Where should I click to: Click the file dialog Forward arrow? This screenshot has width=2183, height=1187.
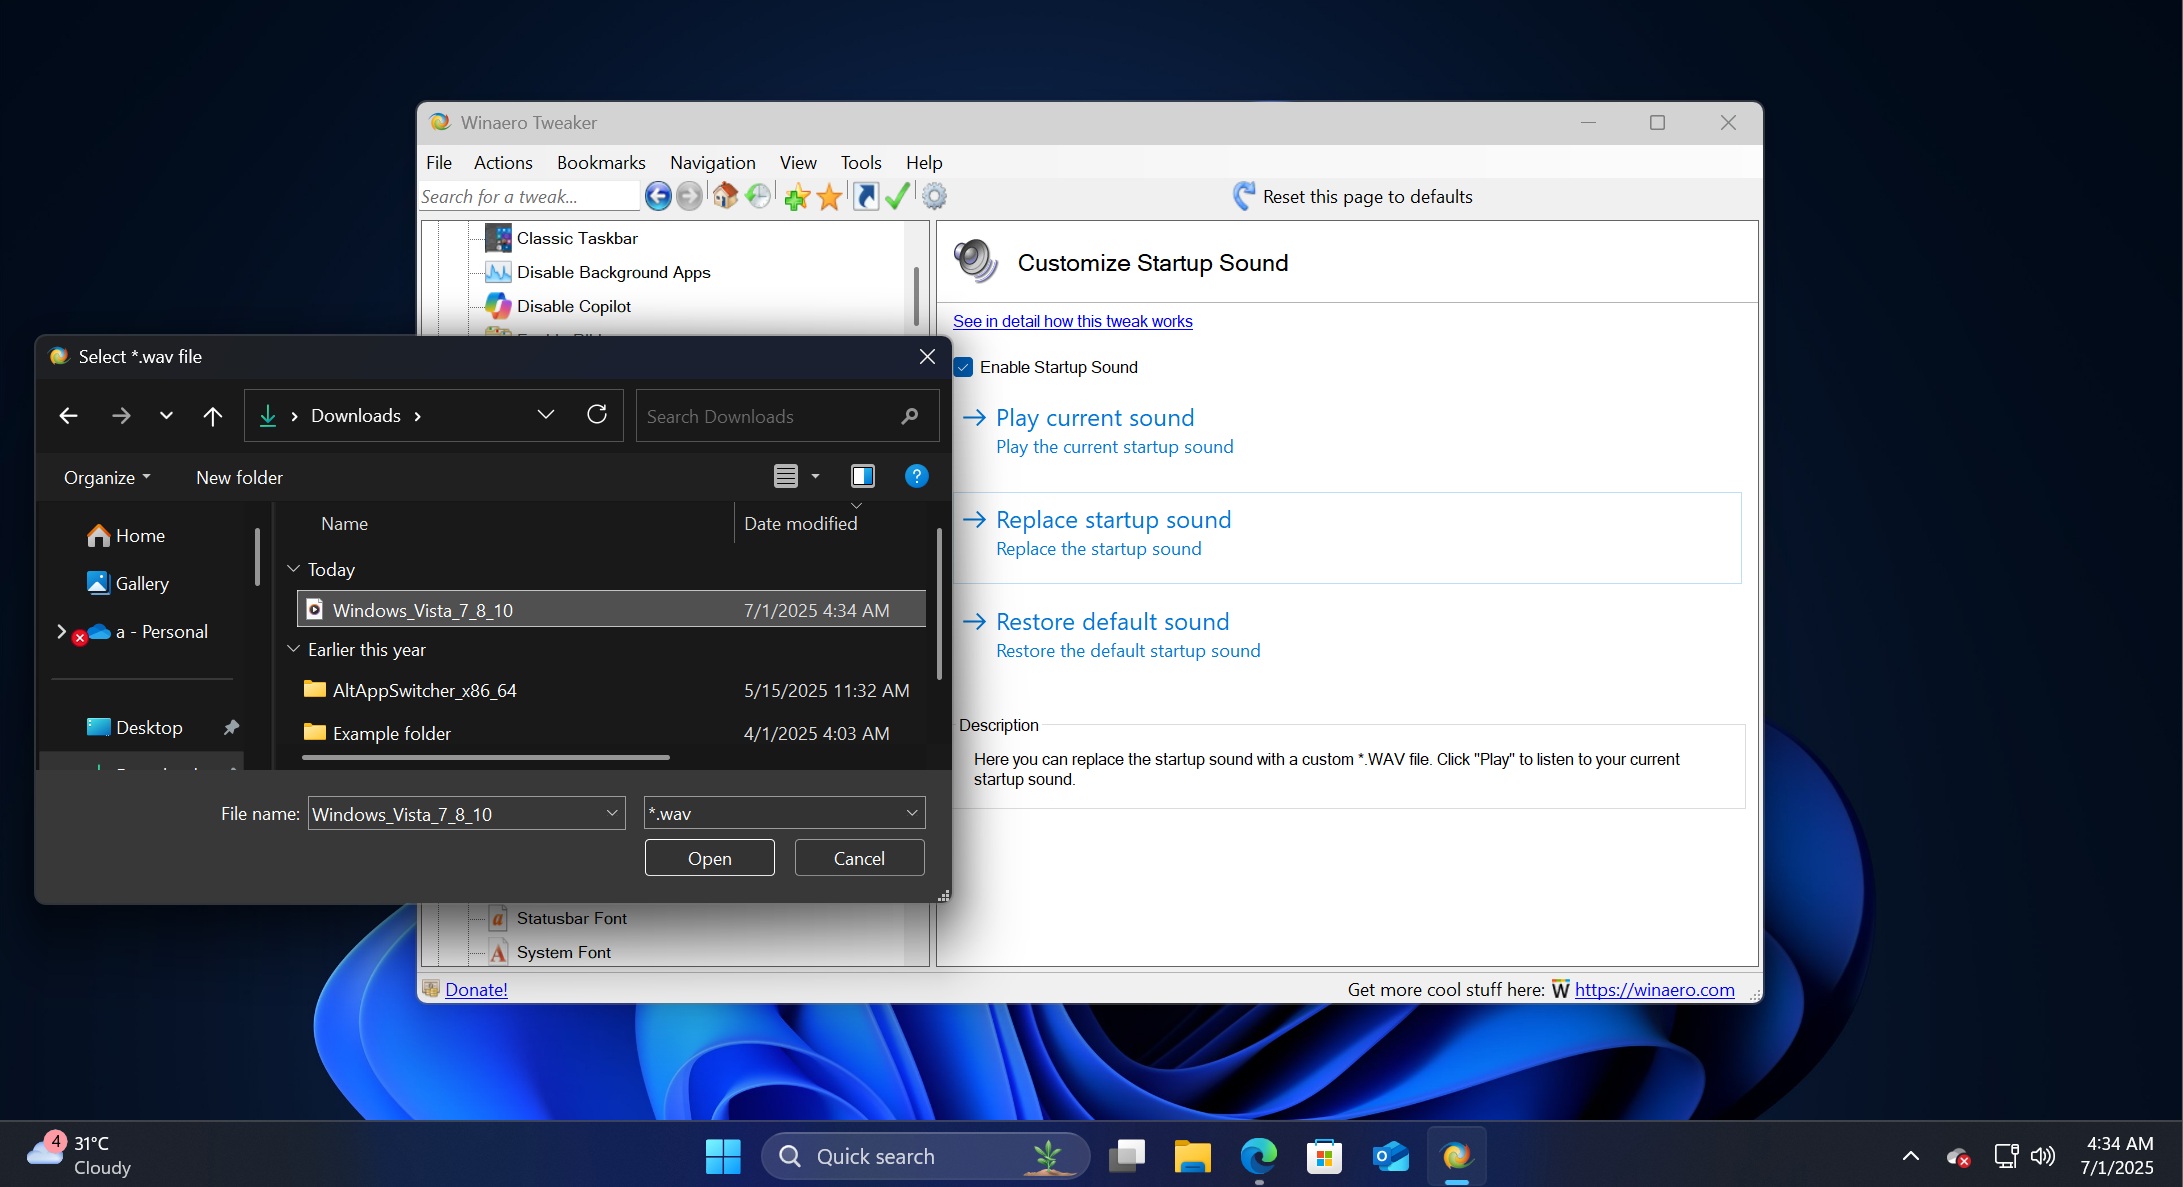click(x=121, y=416)
